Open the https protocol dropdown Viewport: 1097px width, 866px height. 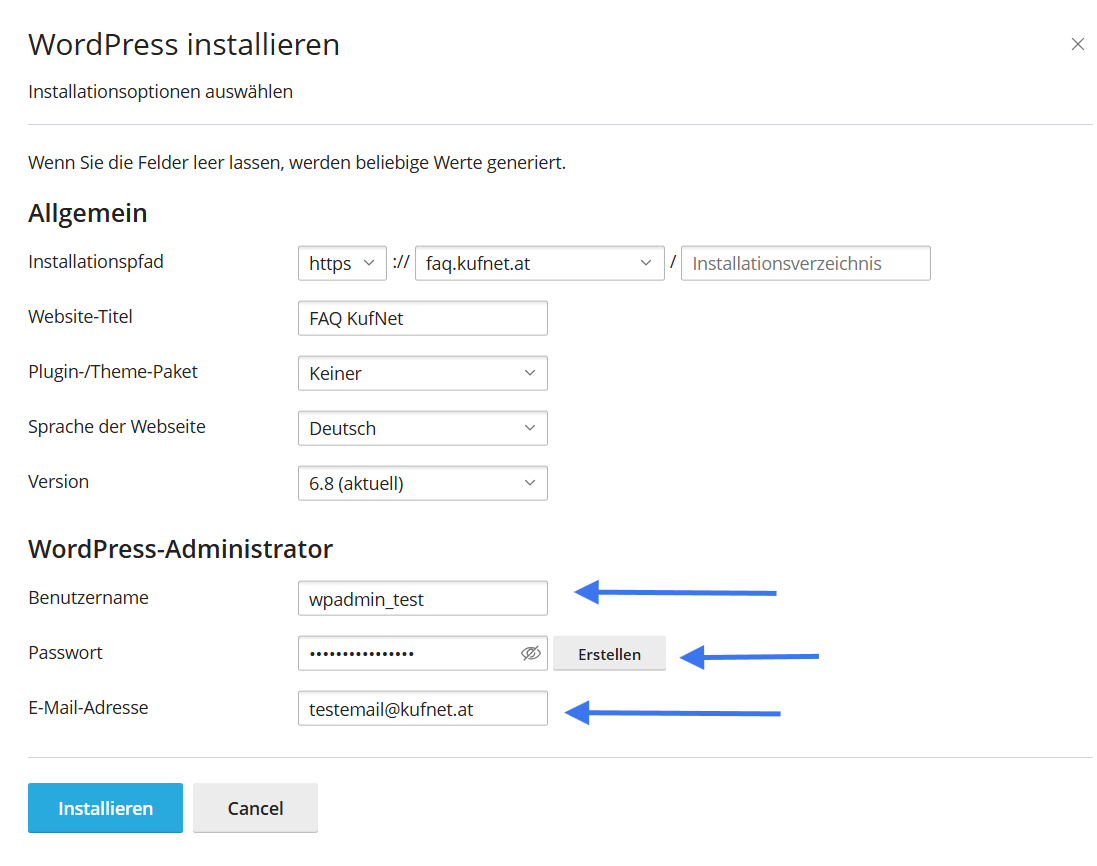coord(342,264)
